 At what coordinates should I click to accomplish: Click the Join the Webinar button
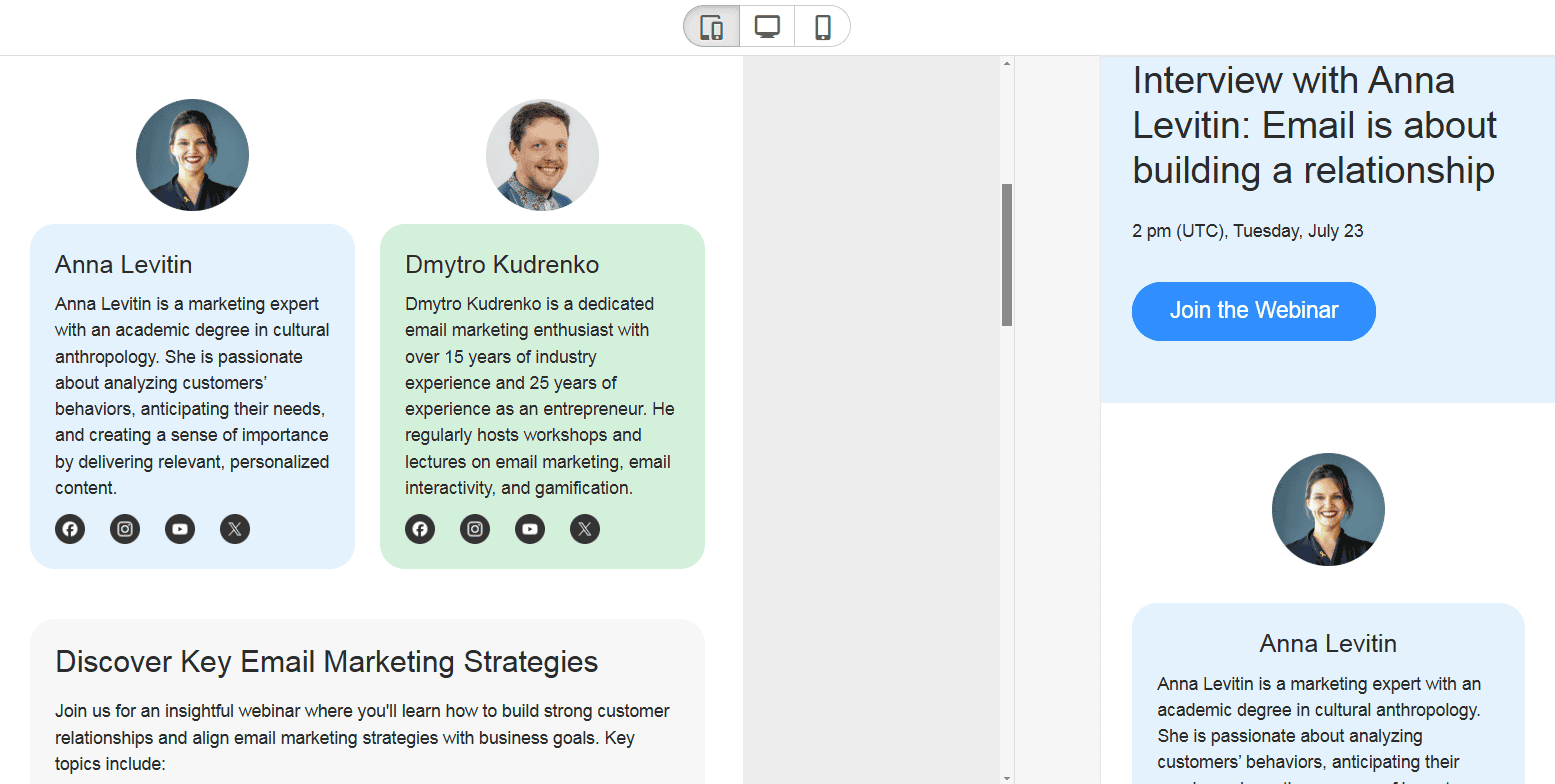pyautogui.click(x=1253, y=311)
